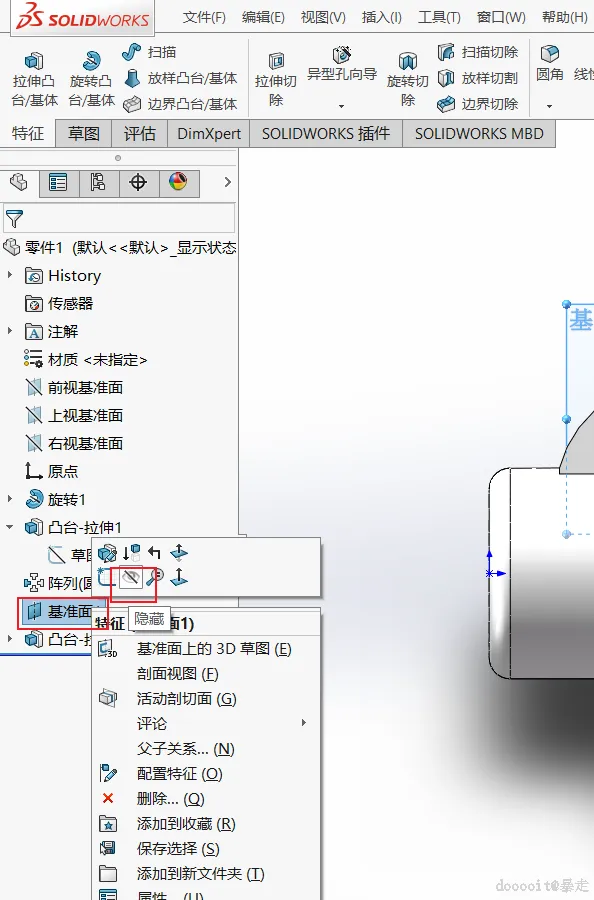Screen dimensions: 594x900
Task: Choose 剖面视图 (F) from context menu
Action: pyautogui.click(x=206, y=673)
